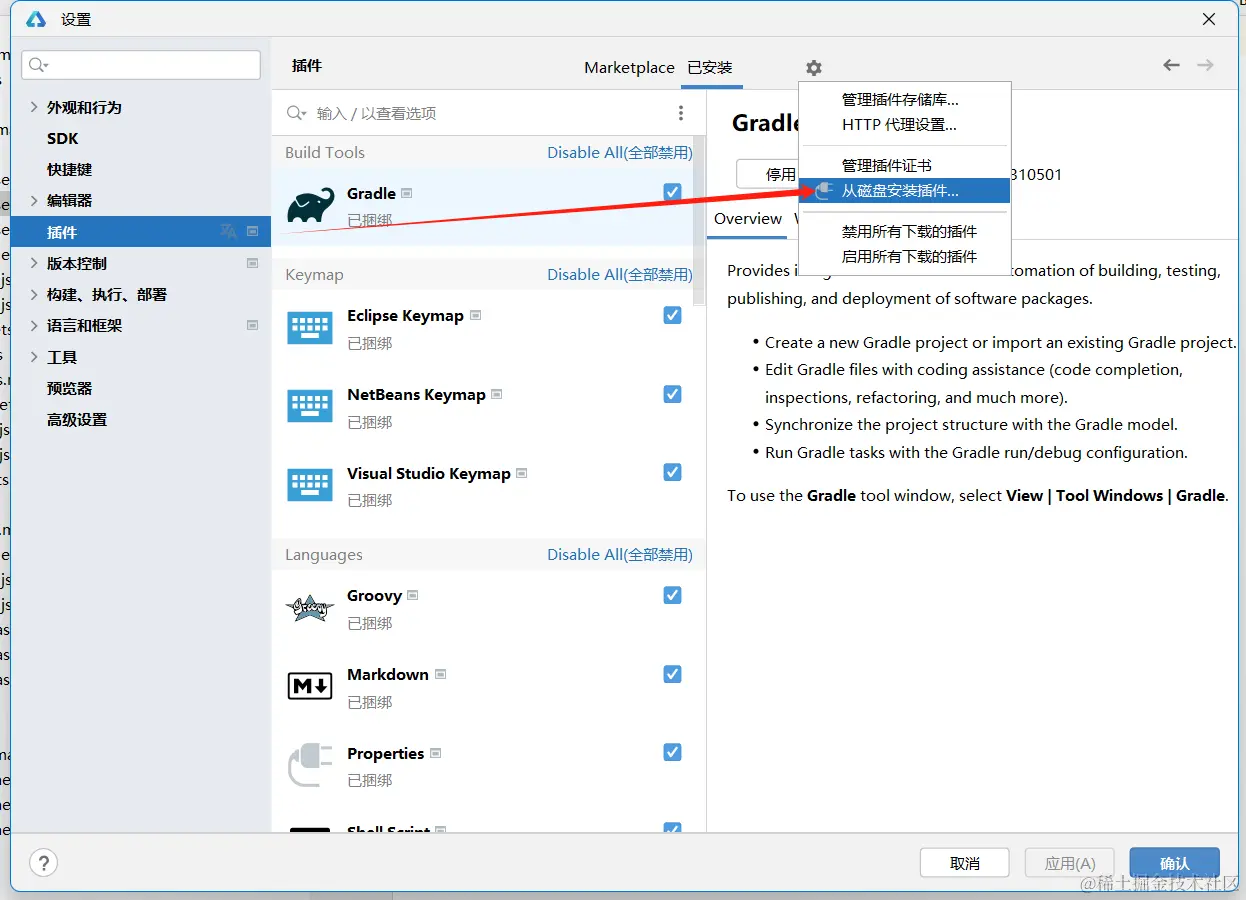Click the Markdown plugin icon
This screenshot has width=1246, height=900.
coord(310,686)
